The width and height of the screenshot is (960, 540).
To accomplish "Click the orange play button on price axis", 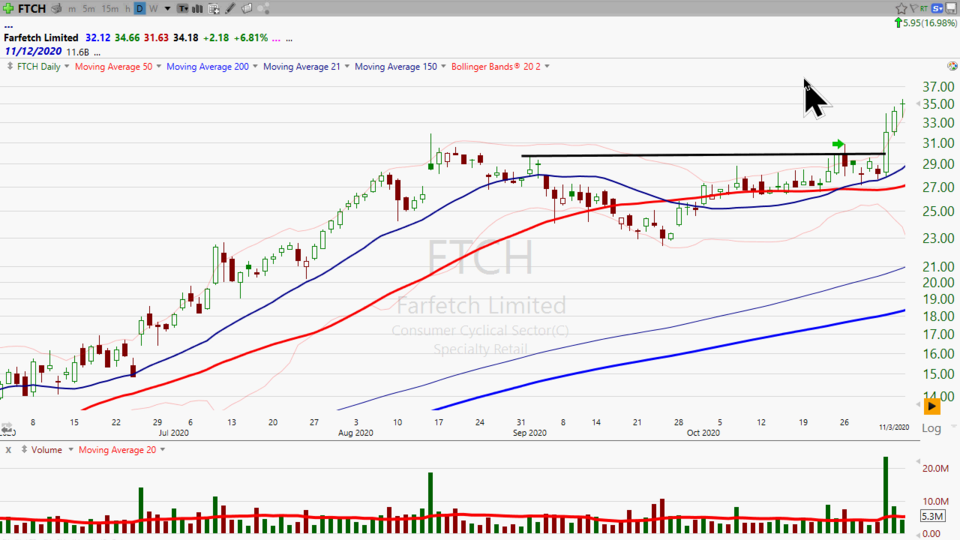I will 932,406.
